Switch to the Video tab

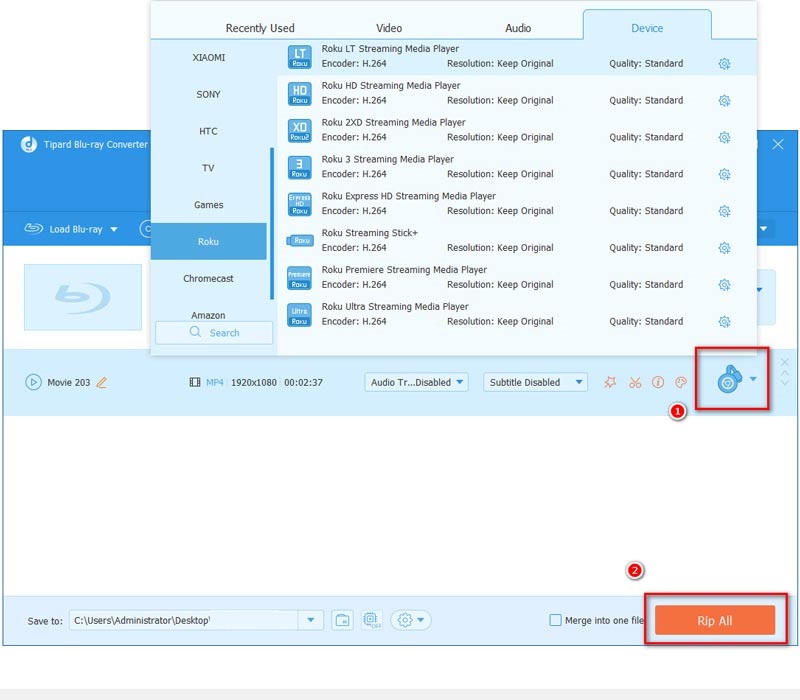tap(389, 28)
